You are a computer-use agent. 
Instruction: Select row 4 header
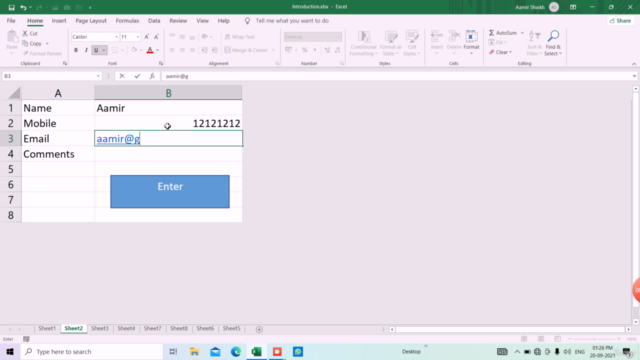tap(11, 154)
